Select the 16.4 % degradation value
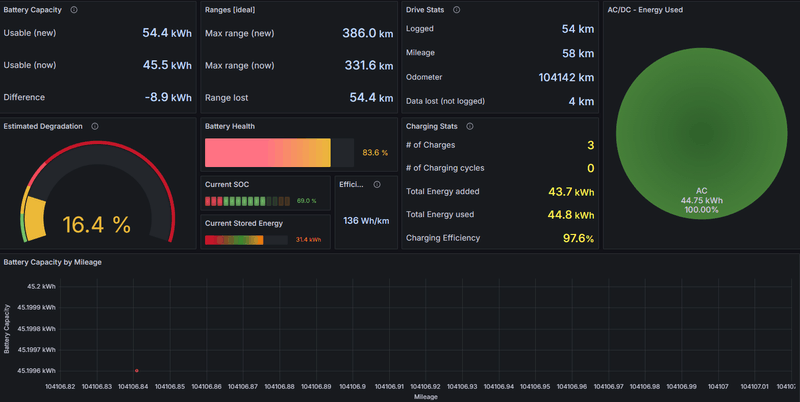800x402 pixels. pos(97,224)
